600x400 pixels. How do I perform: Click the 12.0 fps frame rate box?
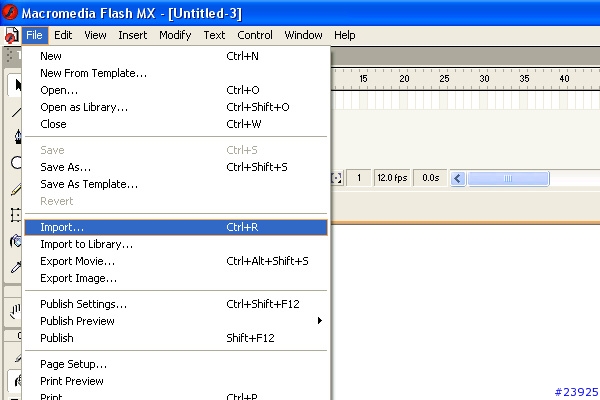pos(392,178)
